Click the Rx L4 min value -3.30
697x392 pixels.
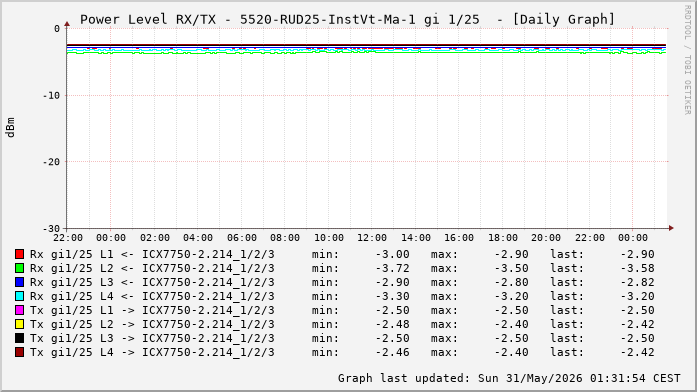393,296
